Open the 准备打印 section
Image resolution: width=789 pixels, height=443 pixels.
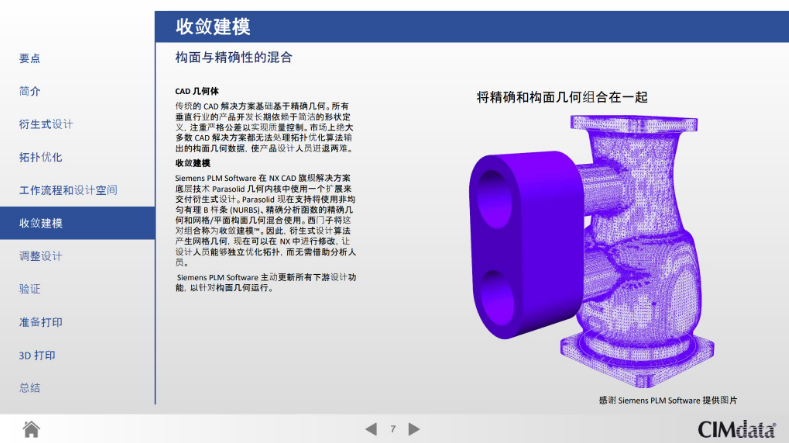coord(40,322)
